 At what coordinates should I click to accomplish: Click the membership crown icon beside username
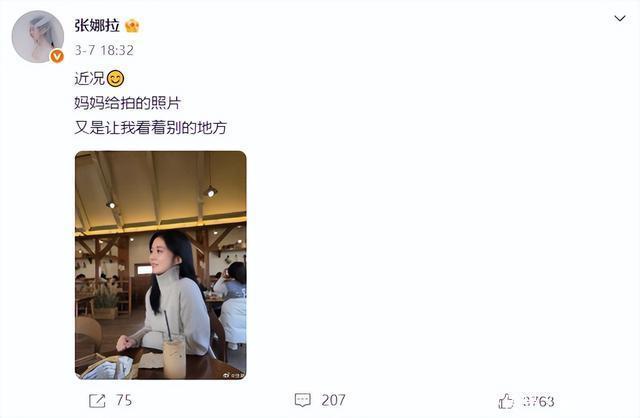[132, 26]
